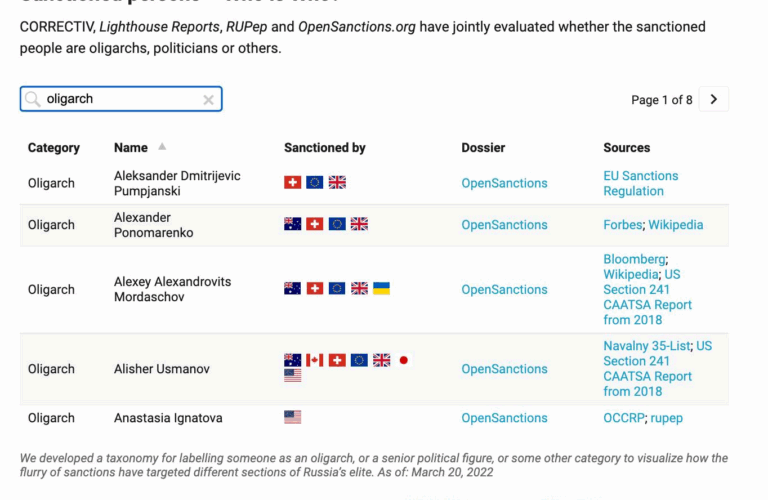Sort table by Name column arrow

click(162, 147)
